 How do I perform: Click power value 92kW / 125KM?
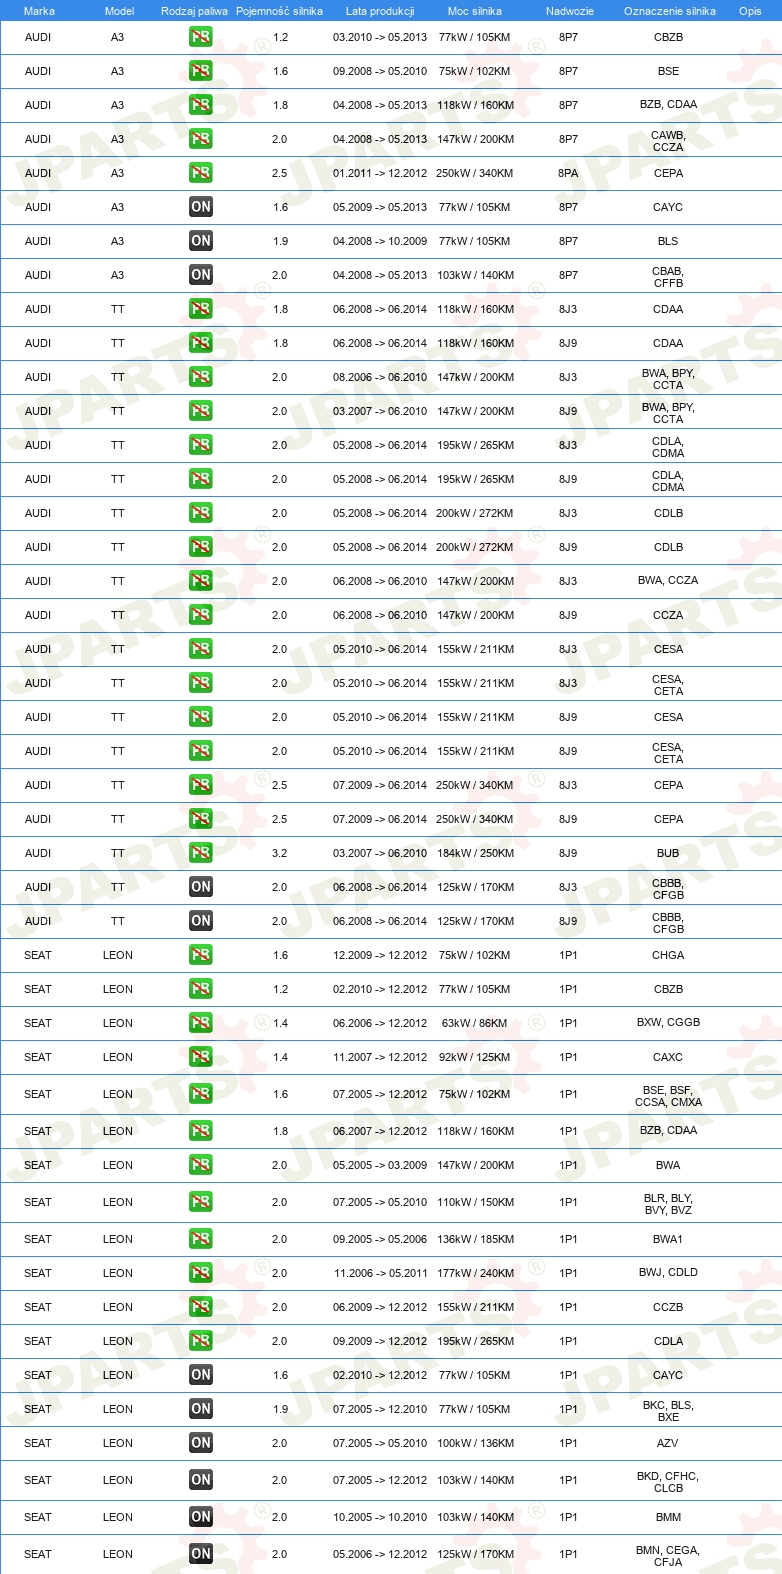tap(475, 1057)
